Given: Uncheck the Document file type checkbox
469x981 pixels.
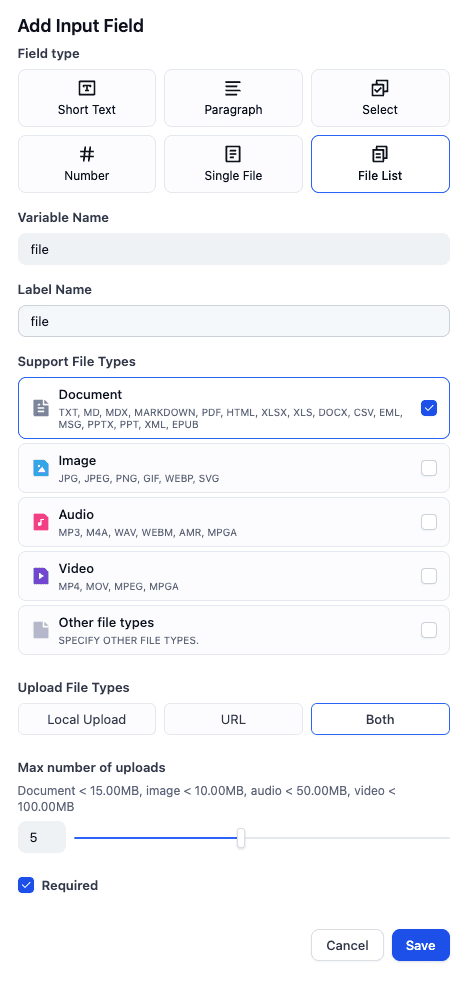Looking at the screenshot, I should (x=429, y=408).
